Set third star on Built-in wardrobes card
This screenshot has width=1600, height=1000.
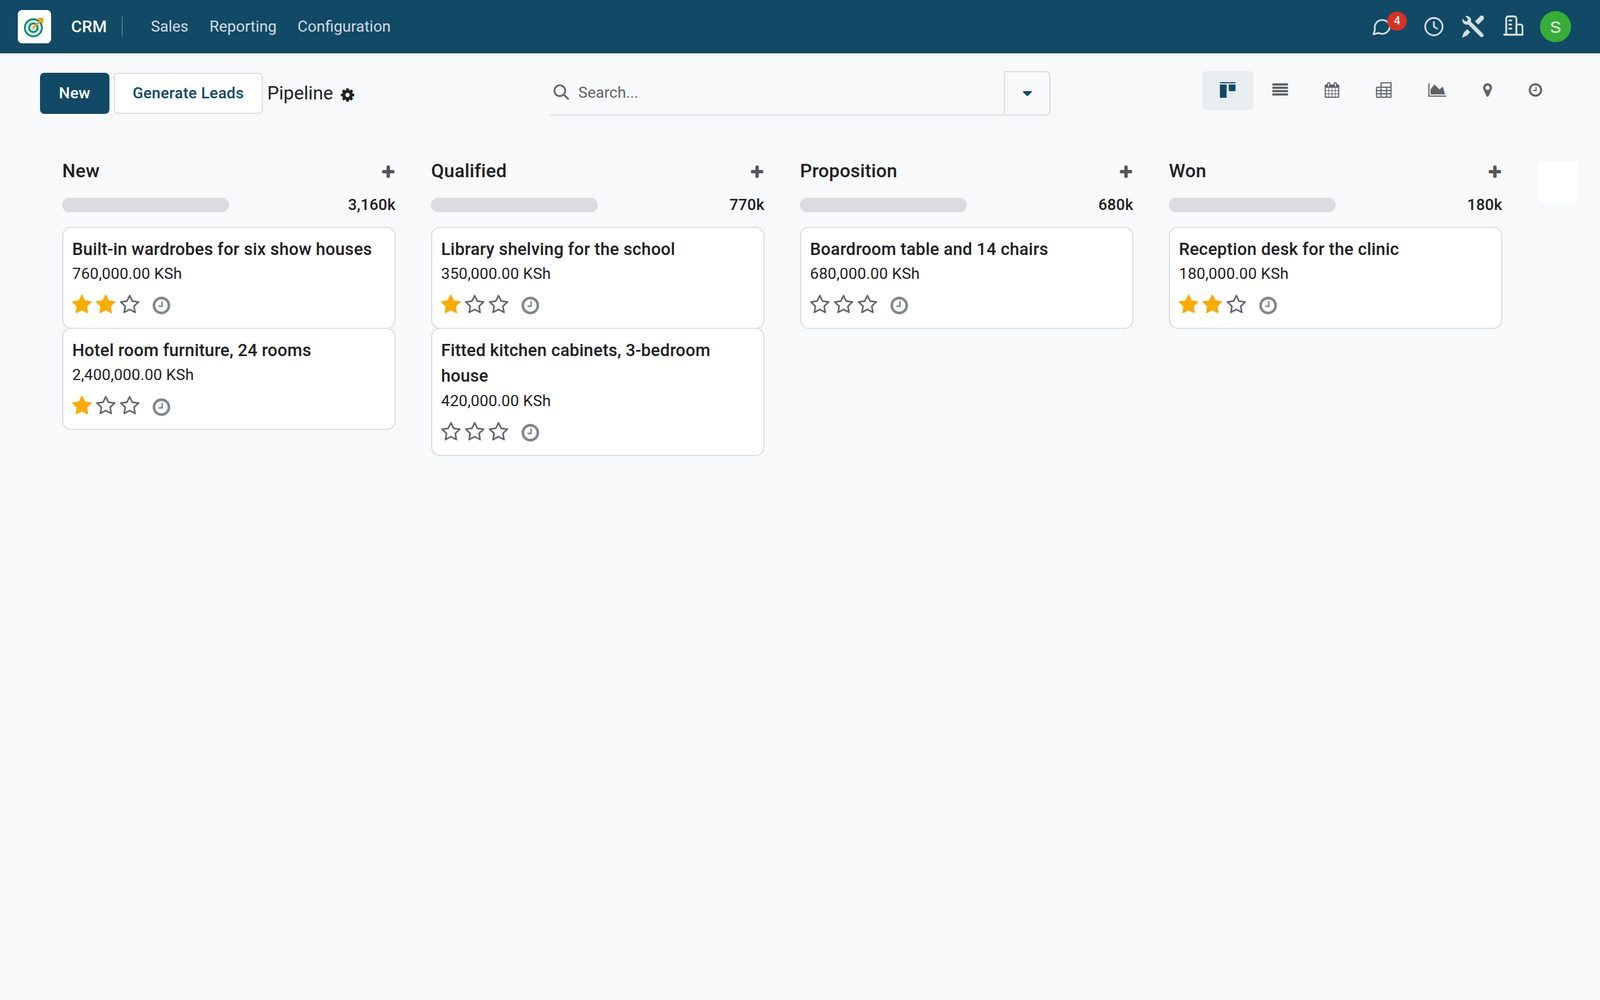click(x=130, y=305)
